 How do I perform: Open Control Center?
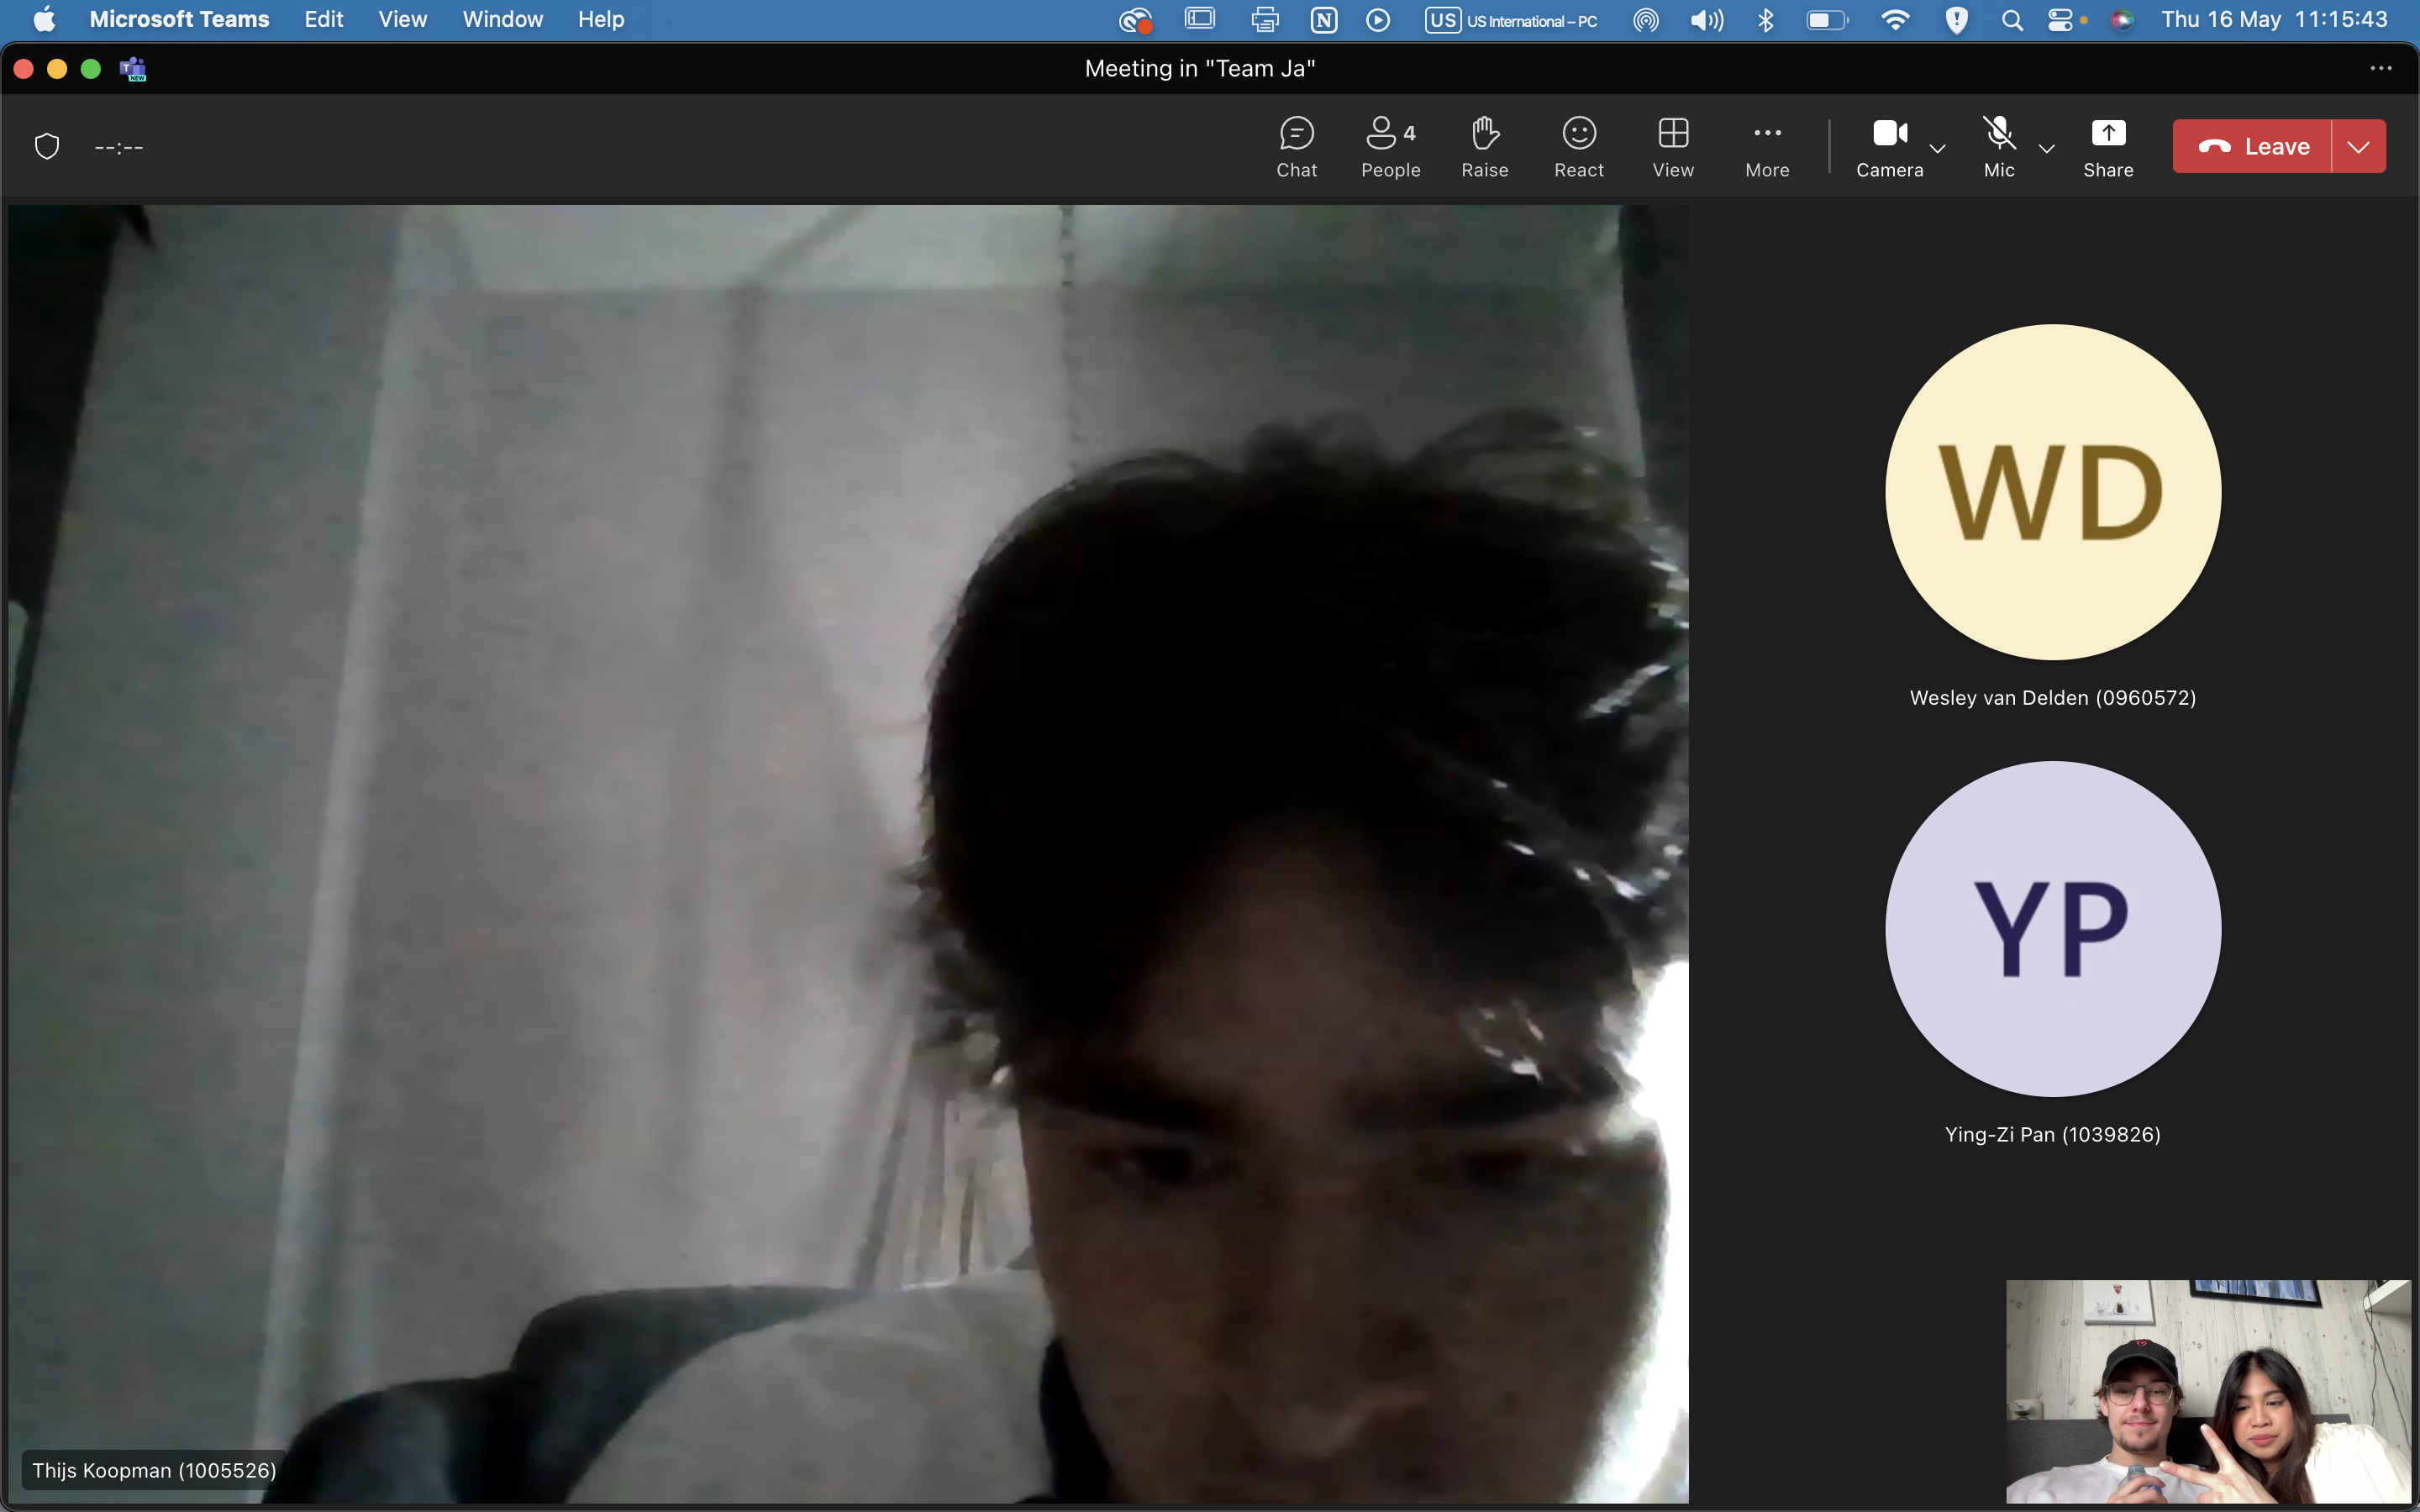2061,20
